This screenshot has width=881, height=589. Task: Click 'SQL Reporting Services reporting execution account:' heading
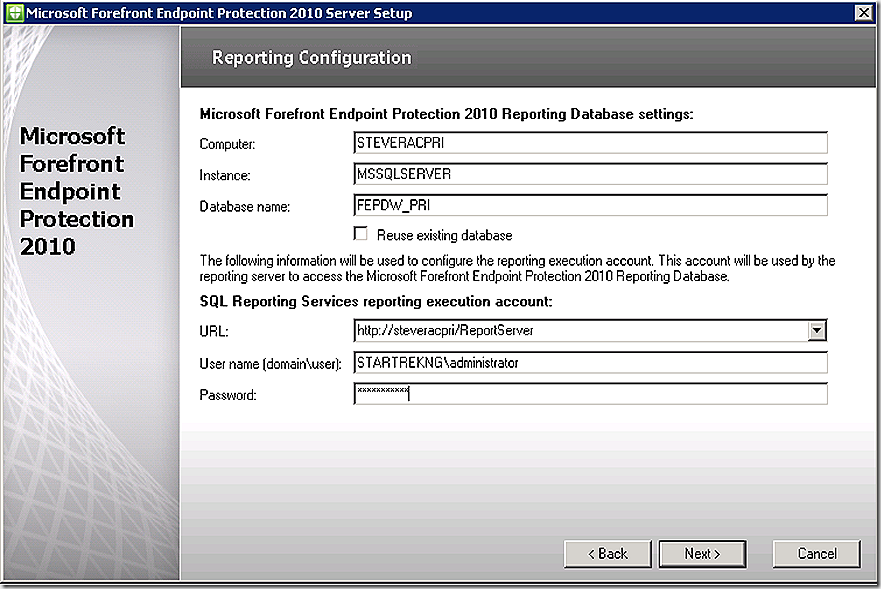click(376, 302)
